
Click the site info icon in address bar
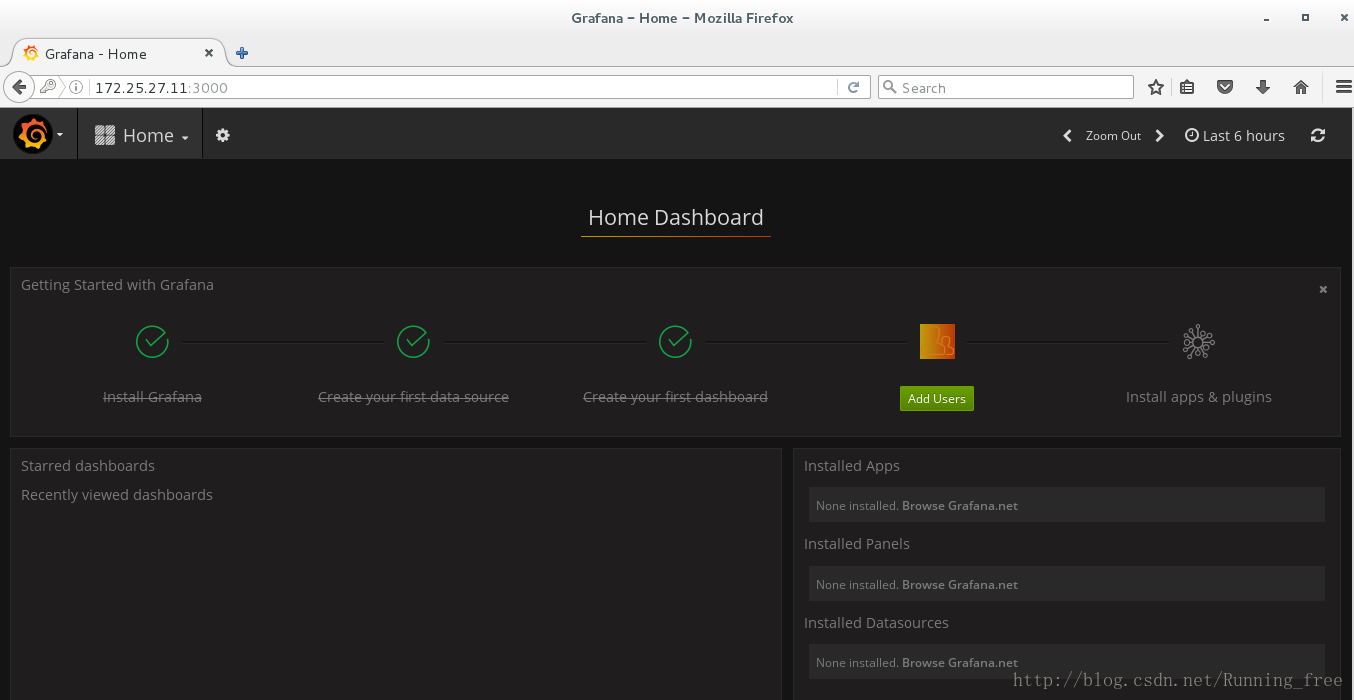coord(76,87)
